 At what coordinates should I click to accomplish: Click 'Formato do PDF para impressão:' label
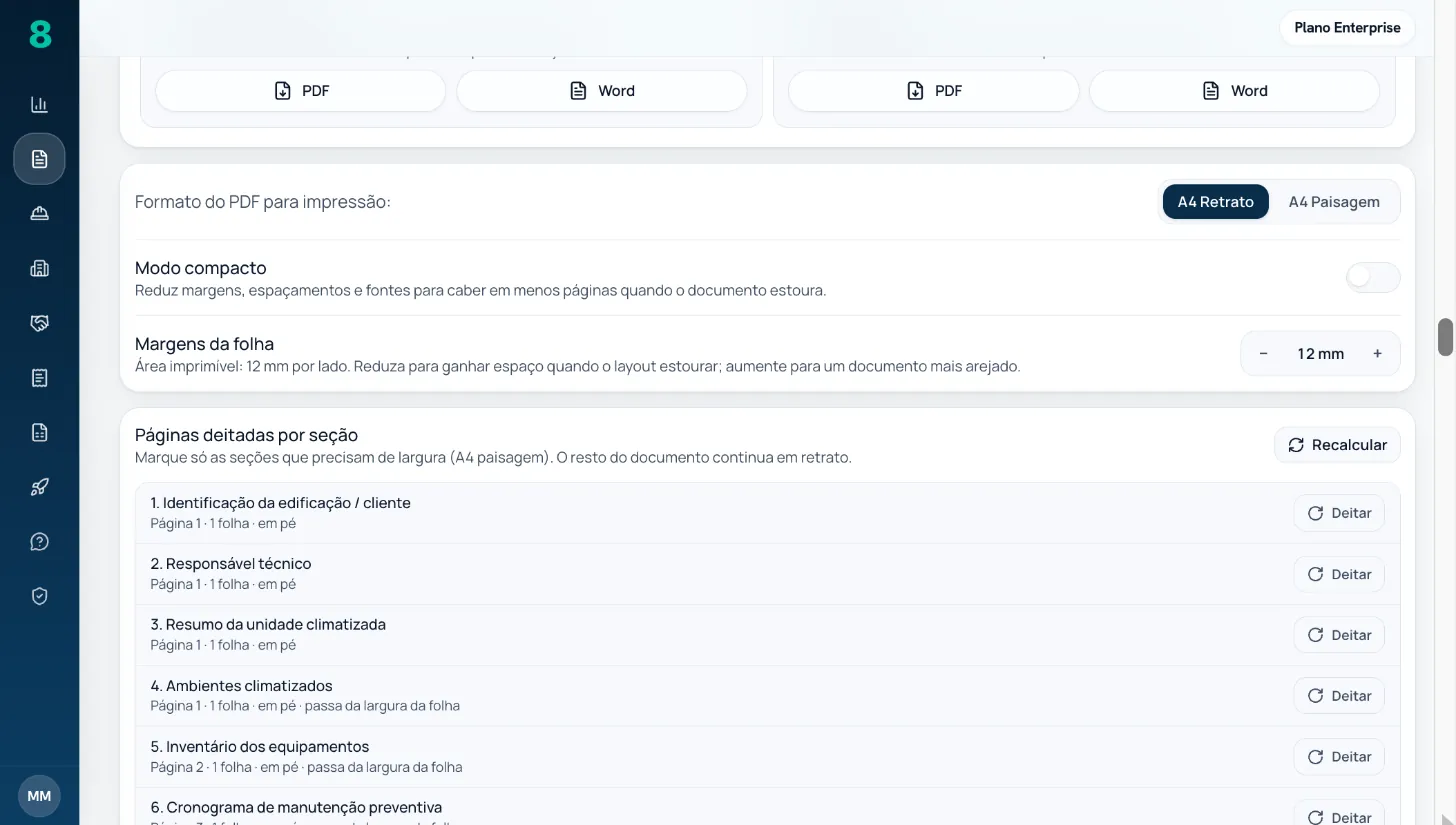(x=263, y=202)
